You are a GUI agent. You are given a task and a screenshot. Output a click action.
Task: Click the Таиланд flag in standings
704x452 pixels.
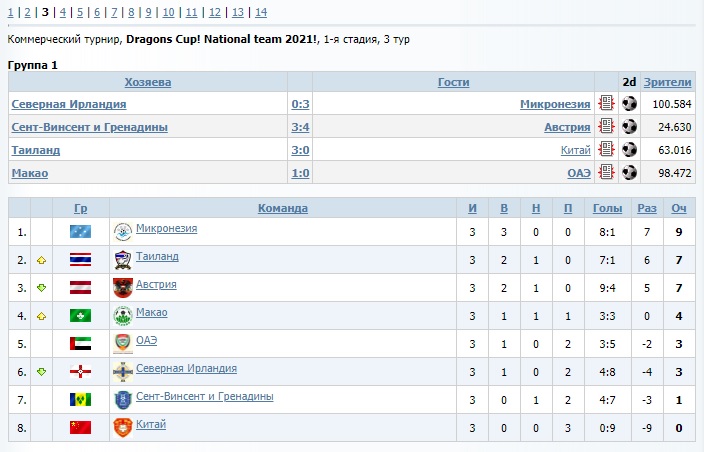80,260
